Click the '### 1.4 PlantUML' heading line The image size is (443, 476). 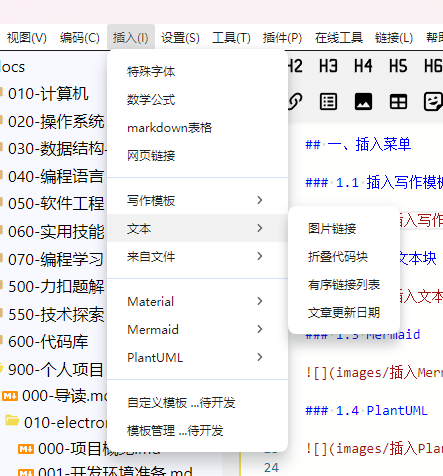tap(366, 411)
